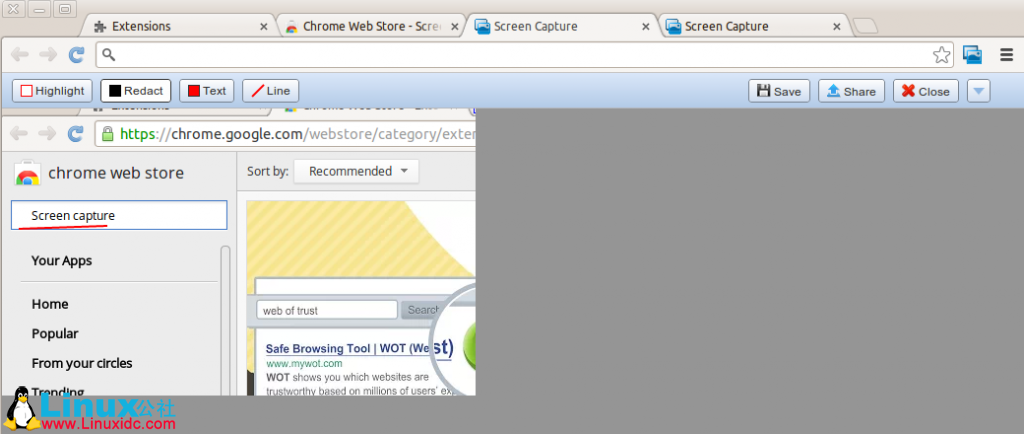Image resolution: width=1024 pixels, height=434 pixels.
Task: Reload the current page
Action: point(76,55)
